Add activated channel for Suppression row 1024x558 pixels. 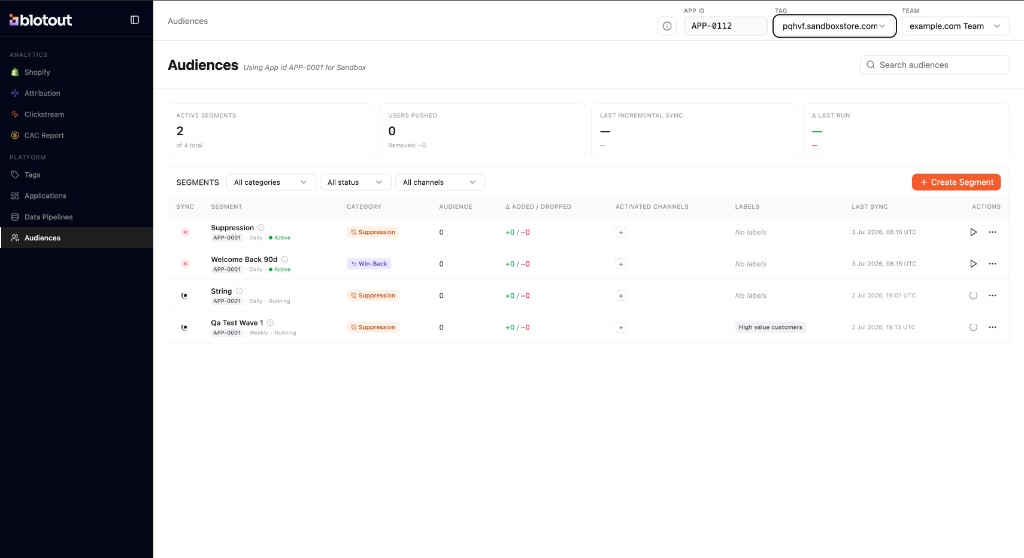pos(620,233)
